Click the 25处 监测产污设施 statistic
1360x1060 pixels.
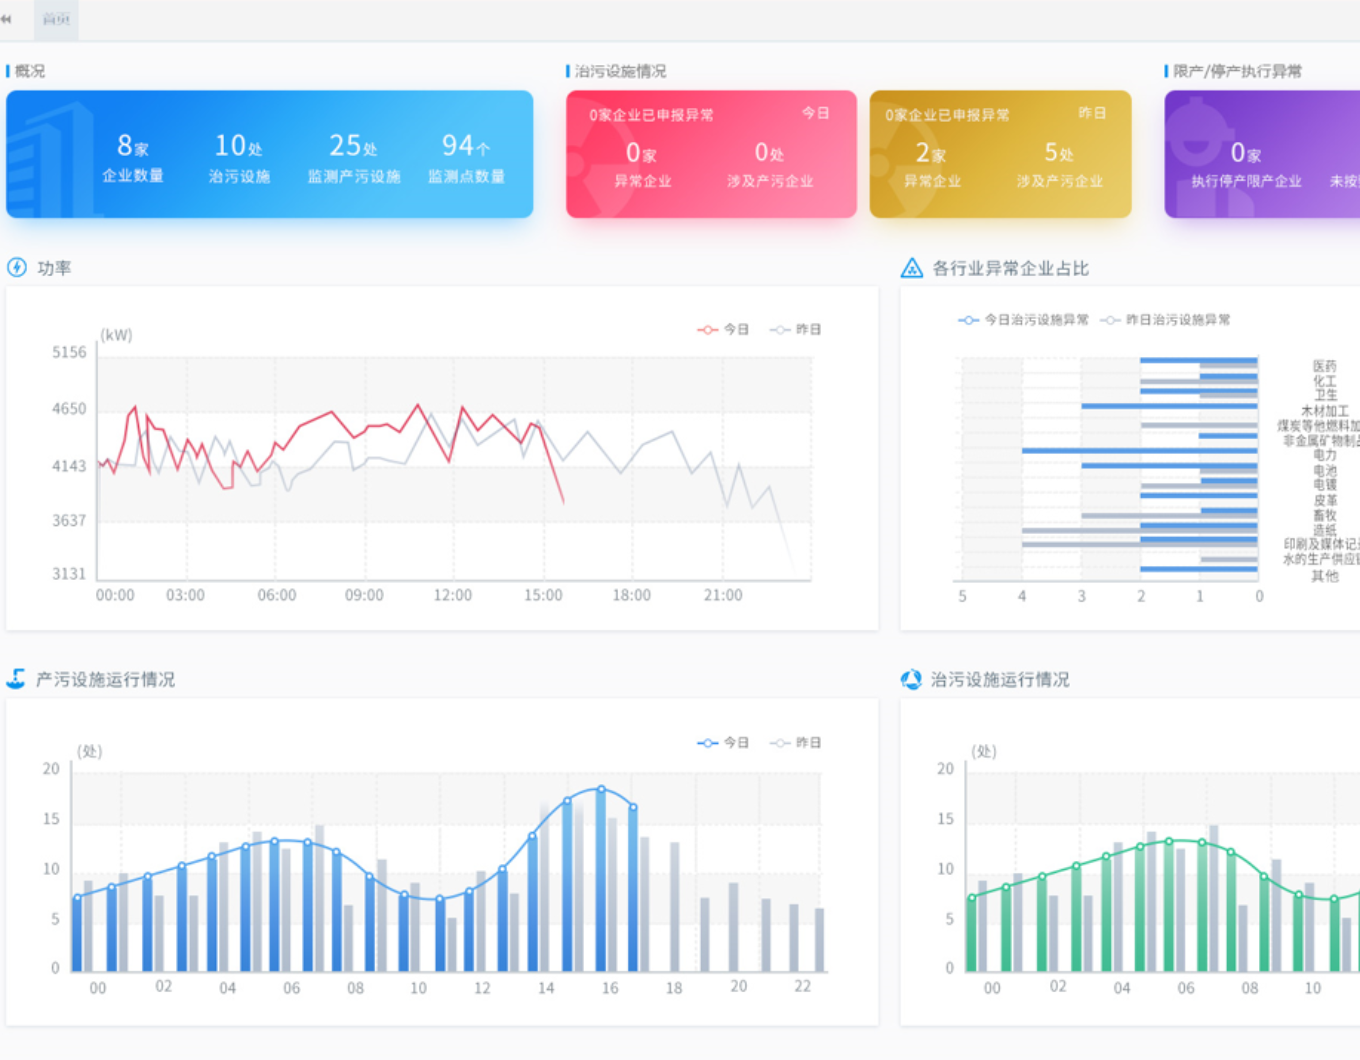(x=354, y=158)
